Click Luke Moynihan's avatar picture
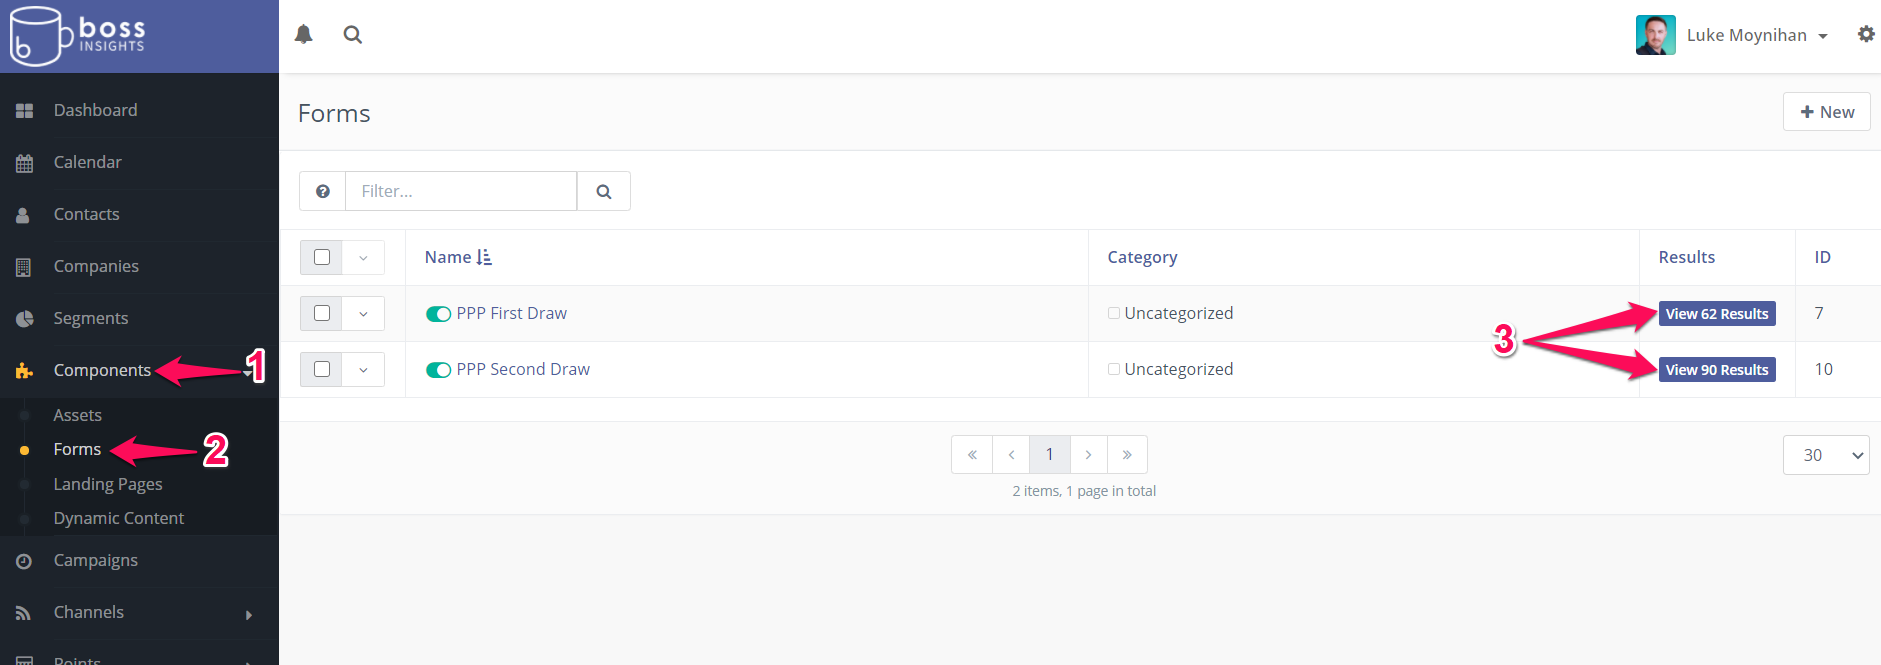The width and height of the screenshot is (1881, 665). 1656,35
